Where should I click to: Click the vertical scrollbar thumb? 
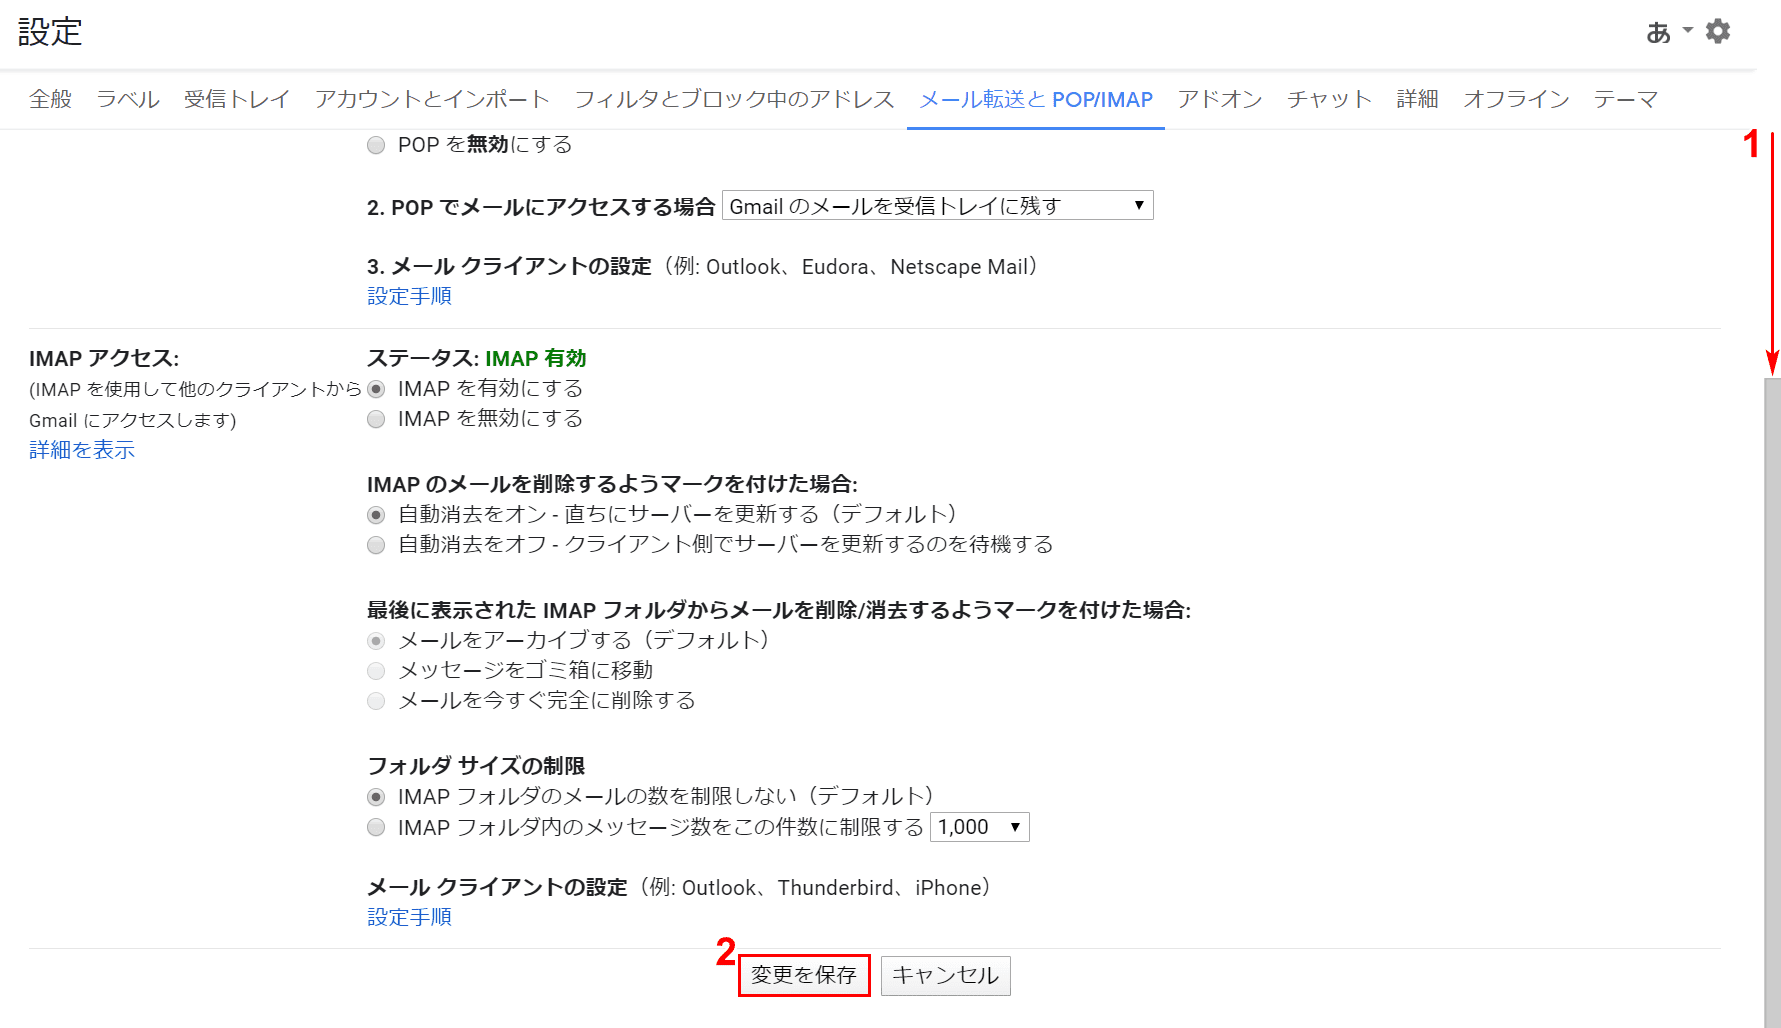[1772, 702]
